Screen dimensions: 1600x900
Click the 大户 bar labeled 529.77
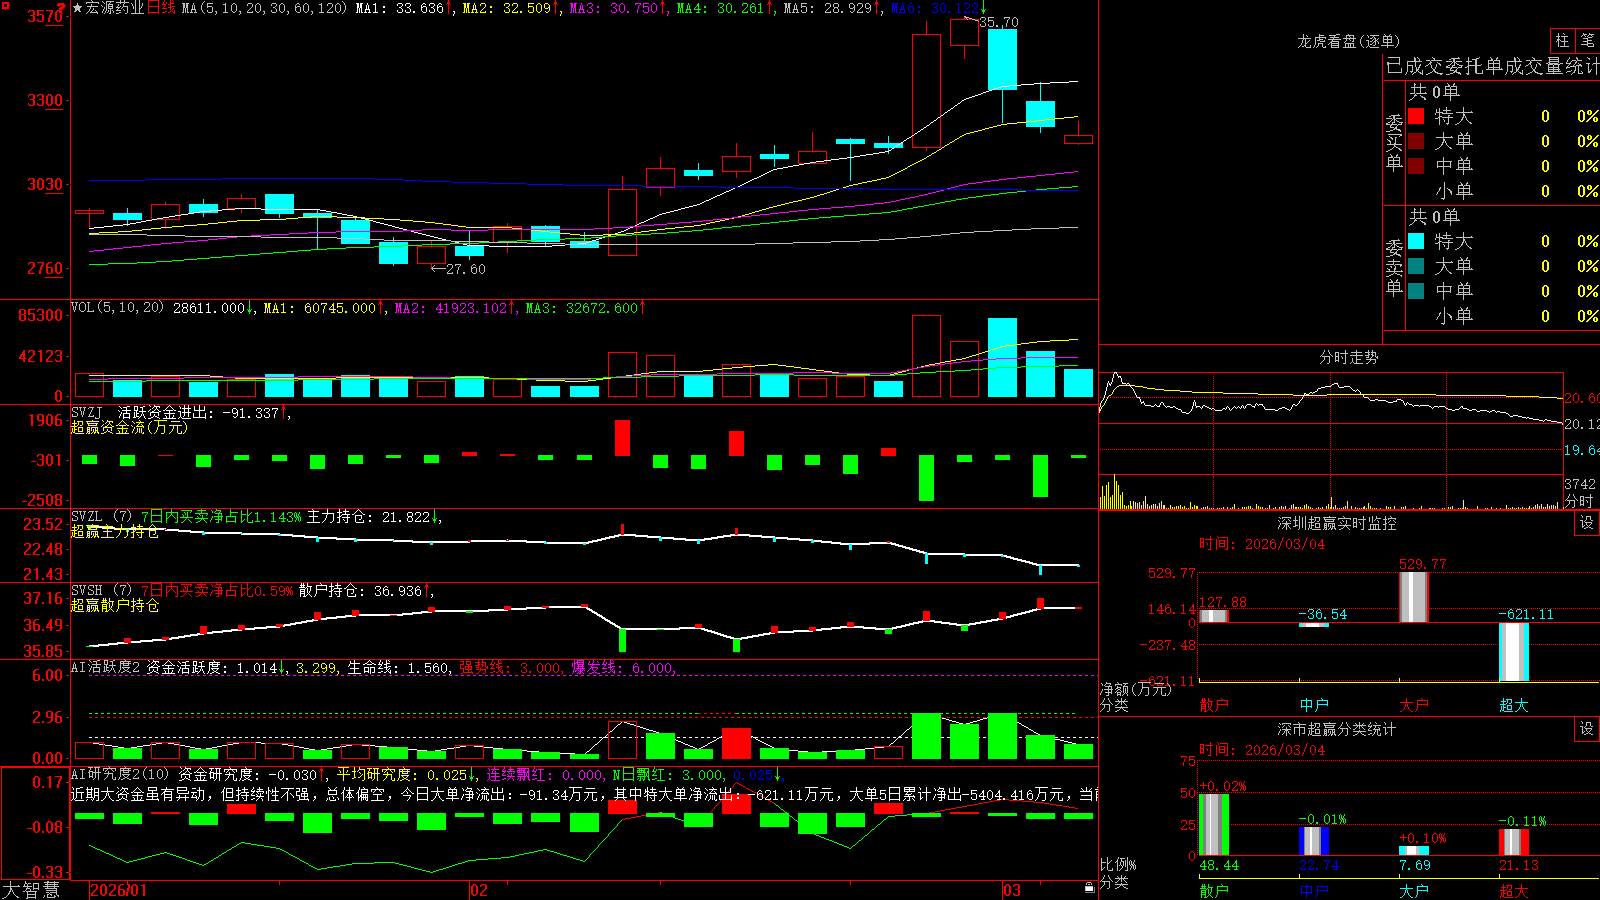[1414, 597]
